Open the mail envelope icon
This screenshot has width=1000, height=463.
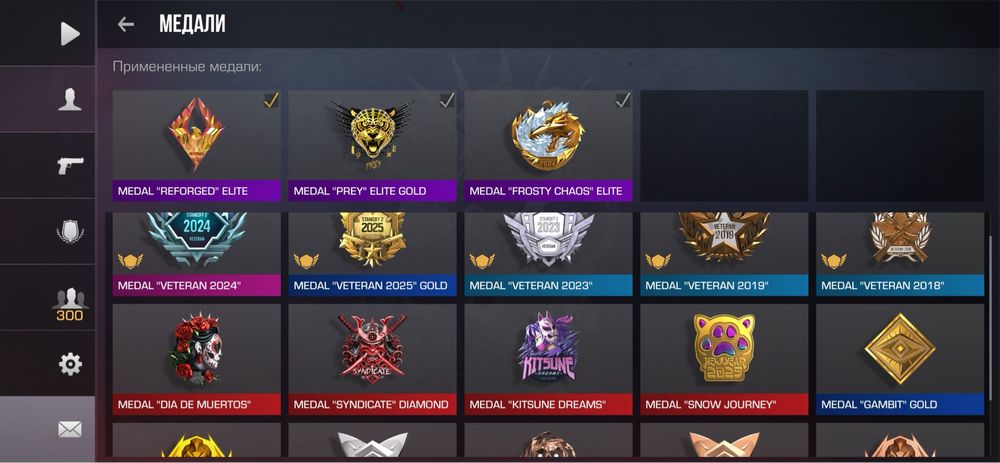tap(70, 430)
